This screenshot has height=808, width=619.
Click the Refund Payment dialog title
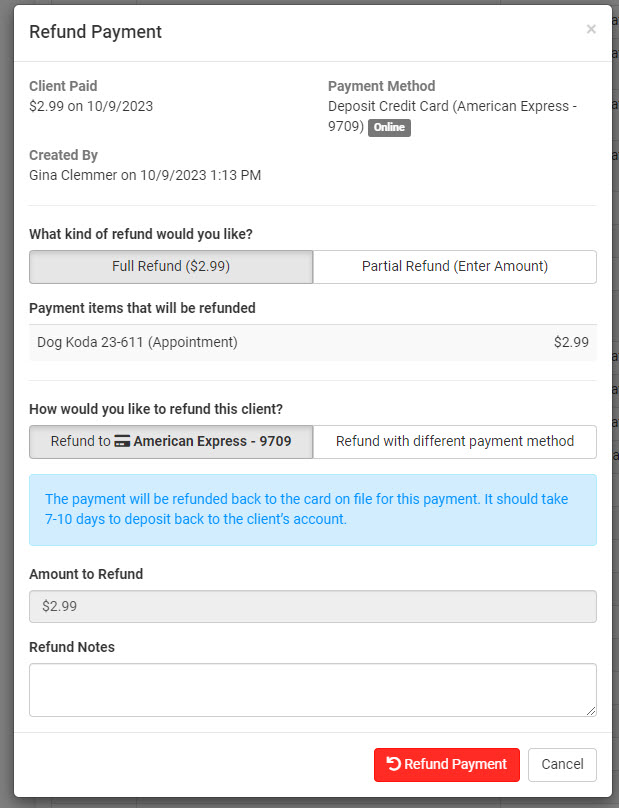pyautogui.click(x=95, y=32)
